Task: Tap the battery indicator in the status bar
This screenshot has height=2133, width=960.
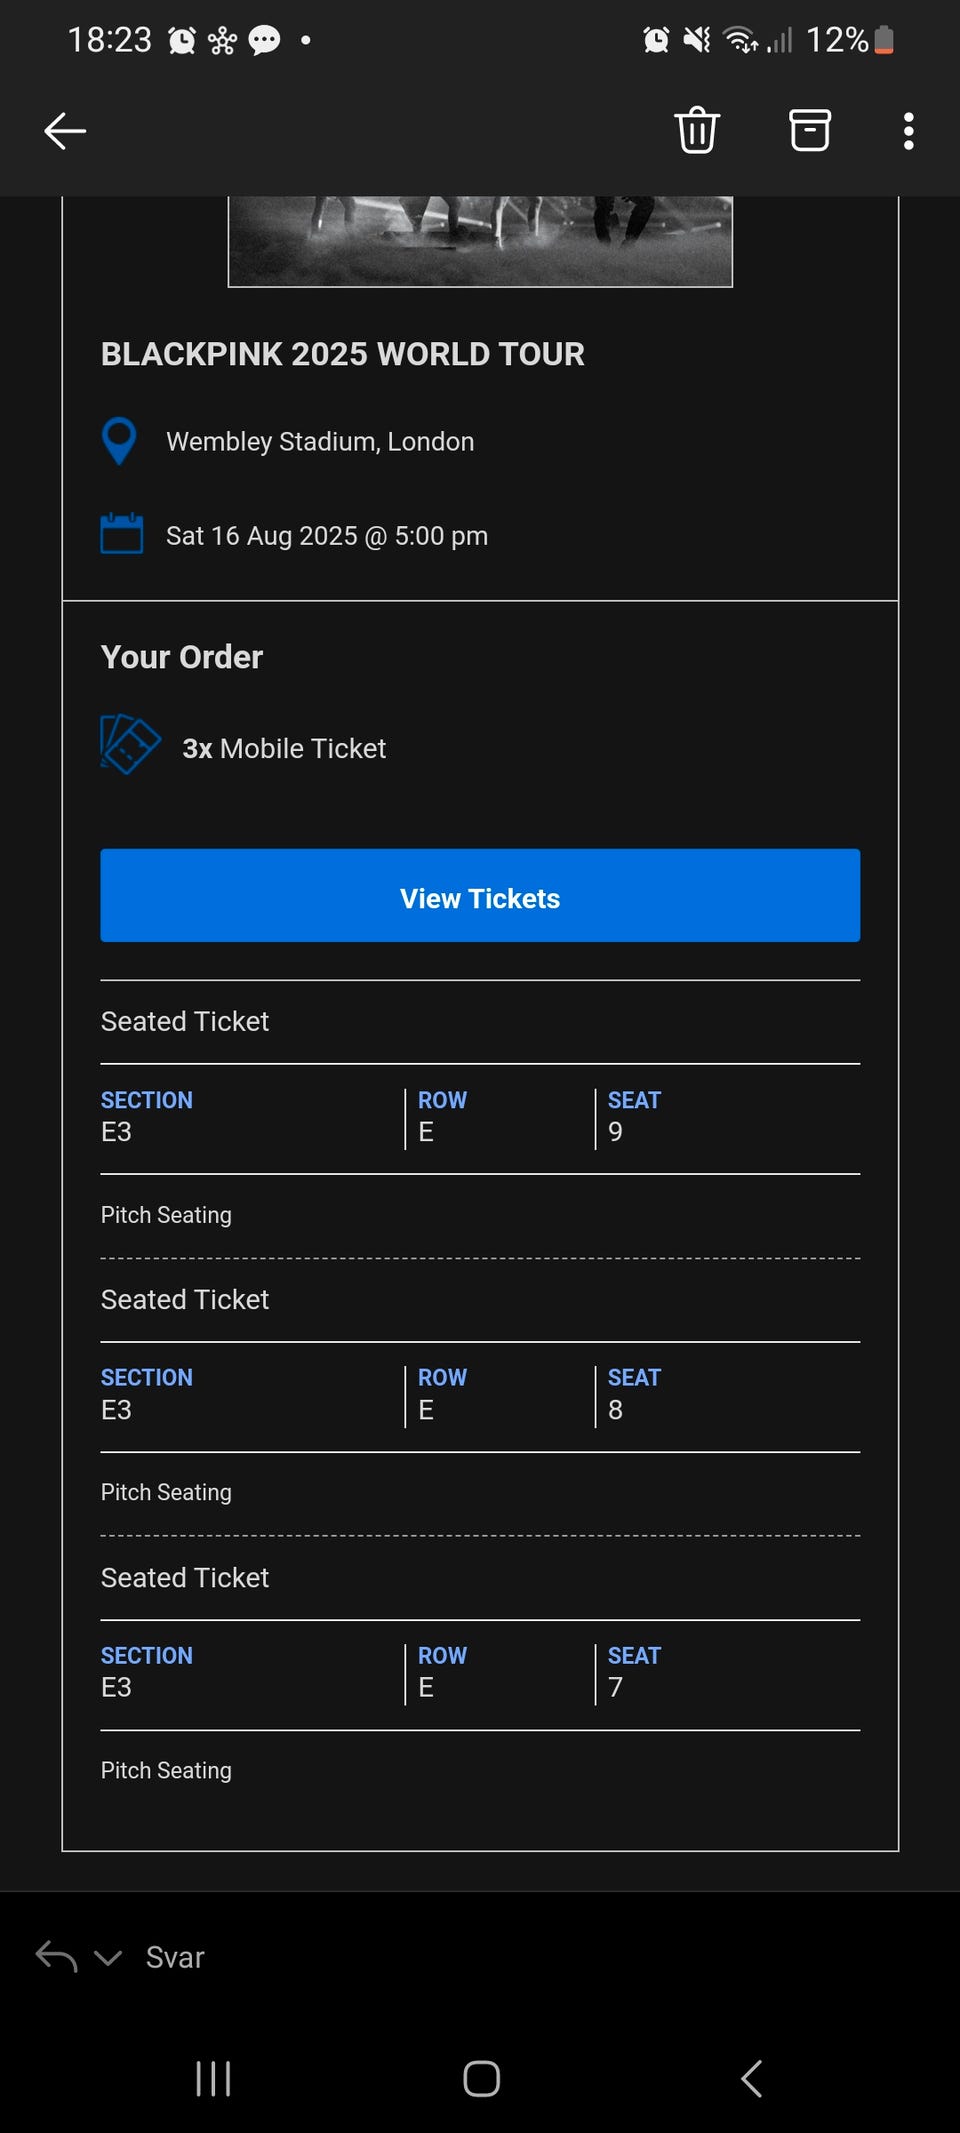Action: [x=883, y=40]
